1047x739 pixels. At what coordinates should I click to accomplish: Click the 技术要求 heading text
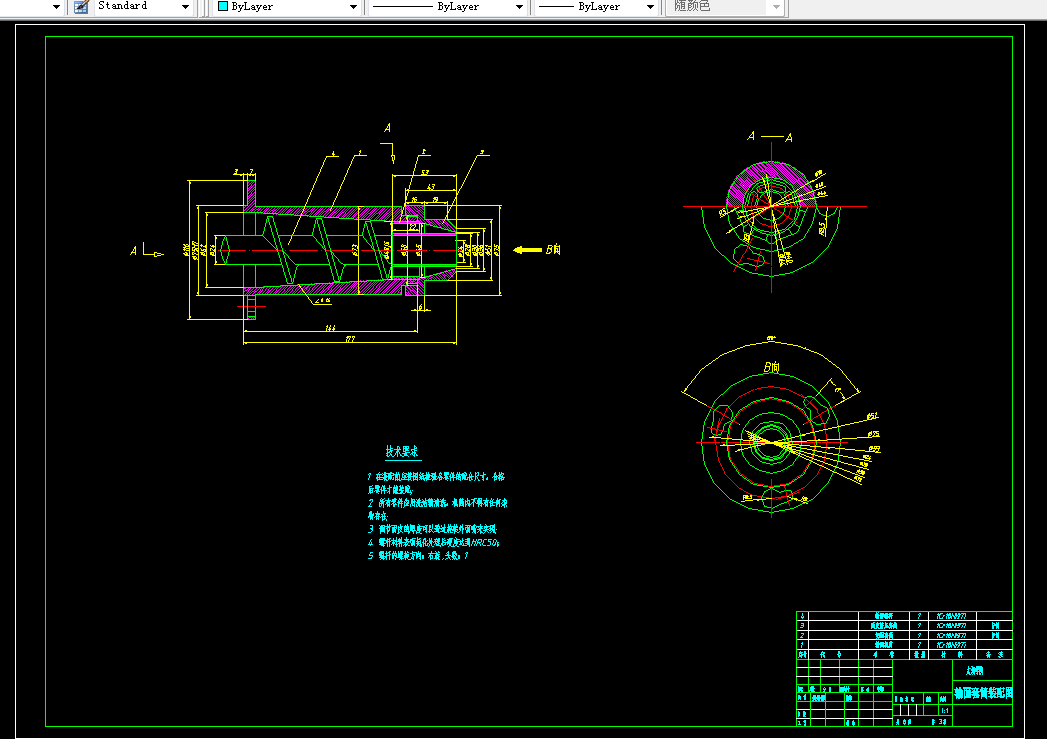[x=402, y=451]
